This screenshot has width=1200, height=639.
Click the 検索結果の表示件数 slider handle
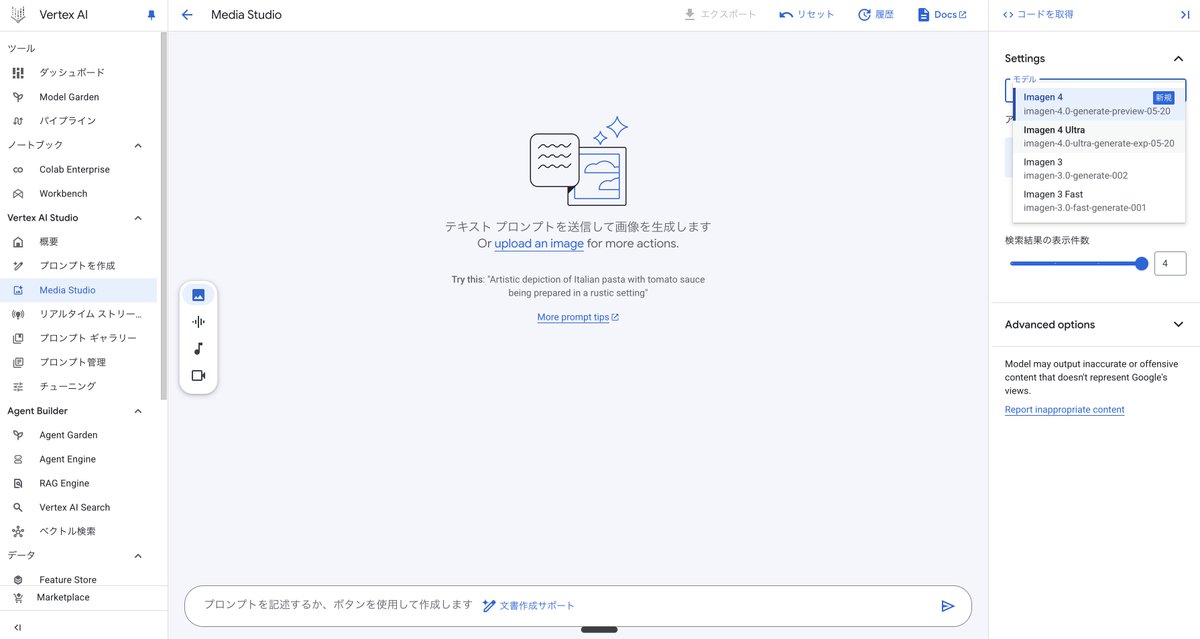coord(1142,264)
